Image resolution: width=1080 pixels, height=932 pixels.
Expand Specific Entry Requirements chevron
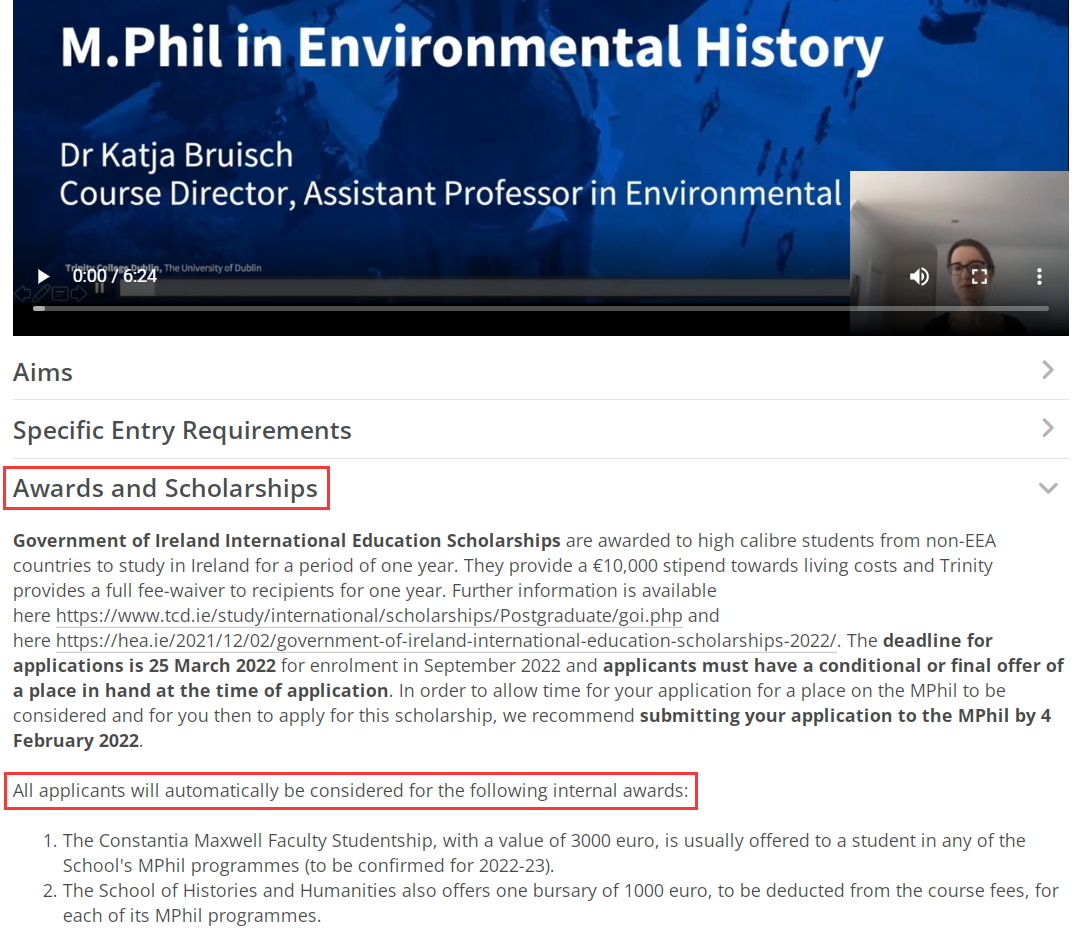pyautogui.click(x=1047, y=429)
